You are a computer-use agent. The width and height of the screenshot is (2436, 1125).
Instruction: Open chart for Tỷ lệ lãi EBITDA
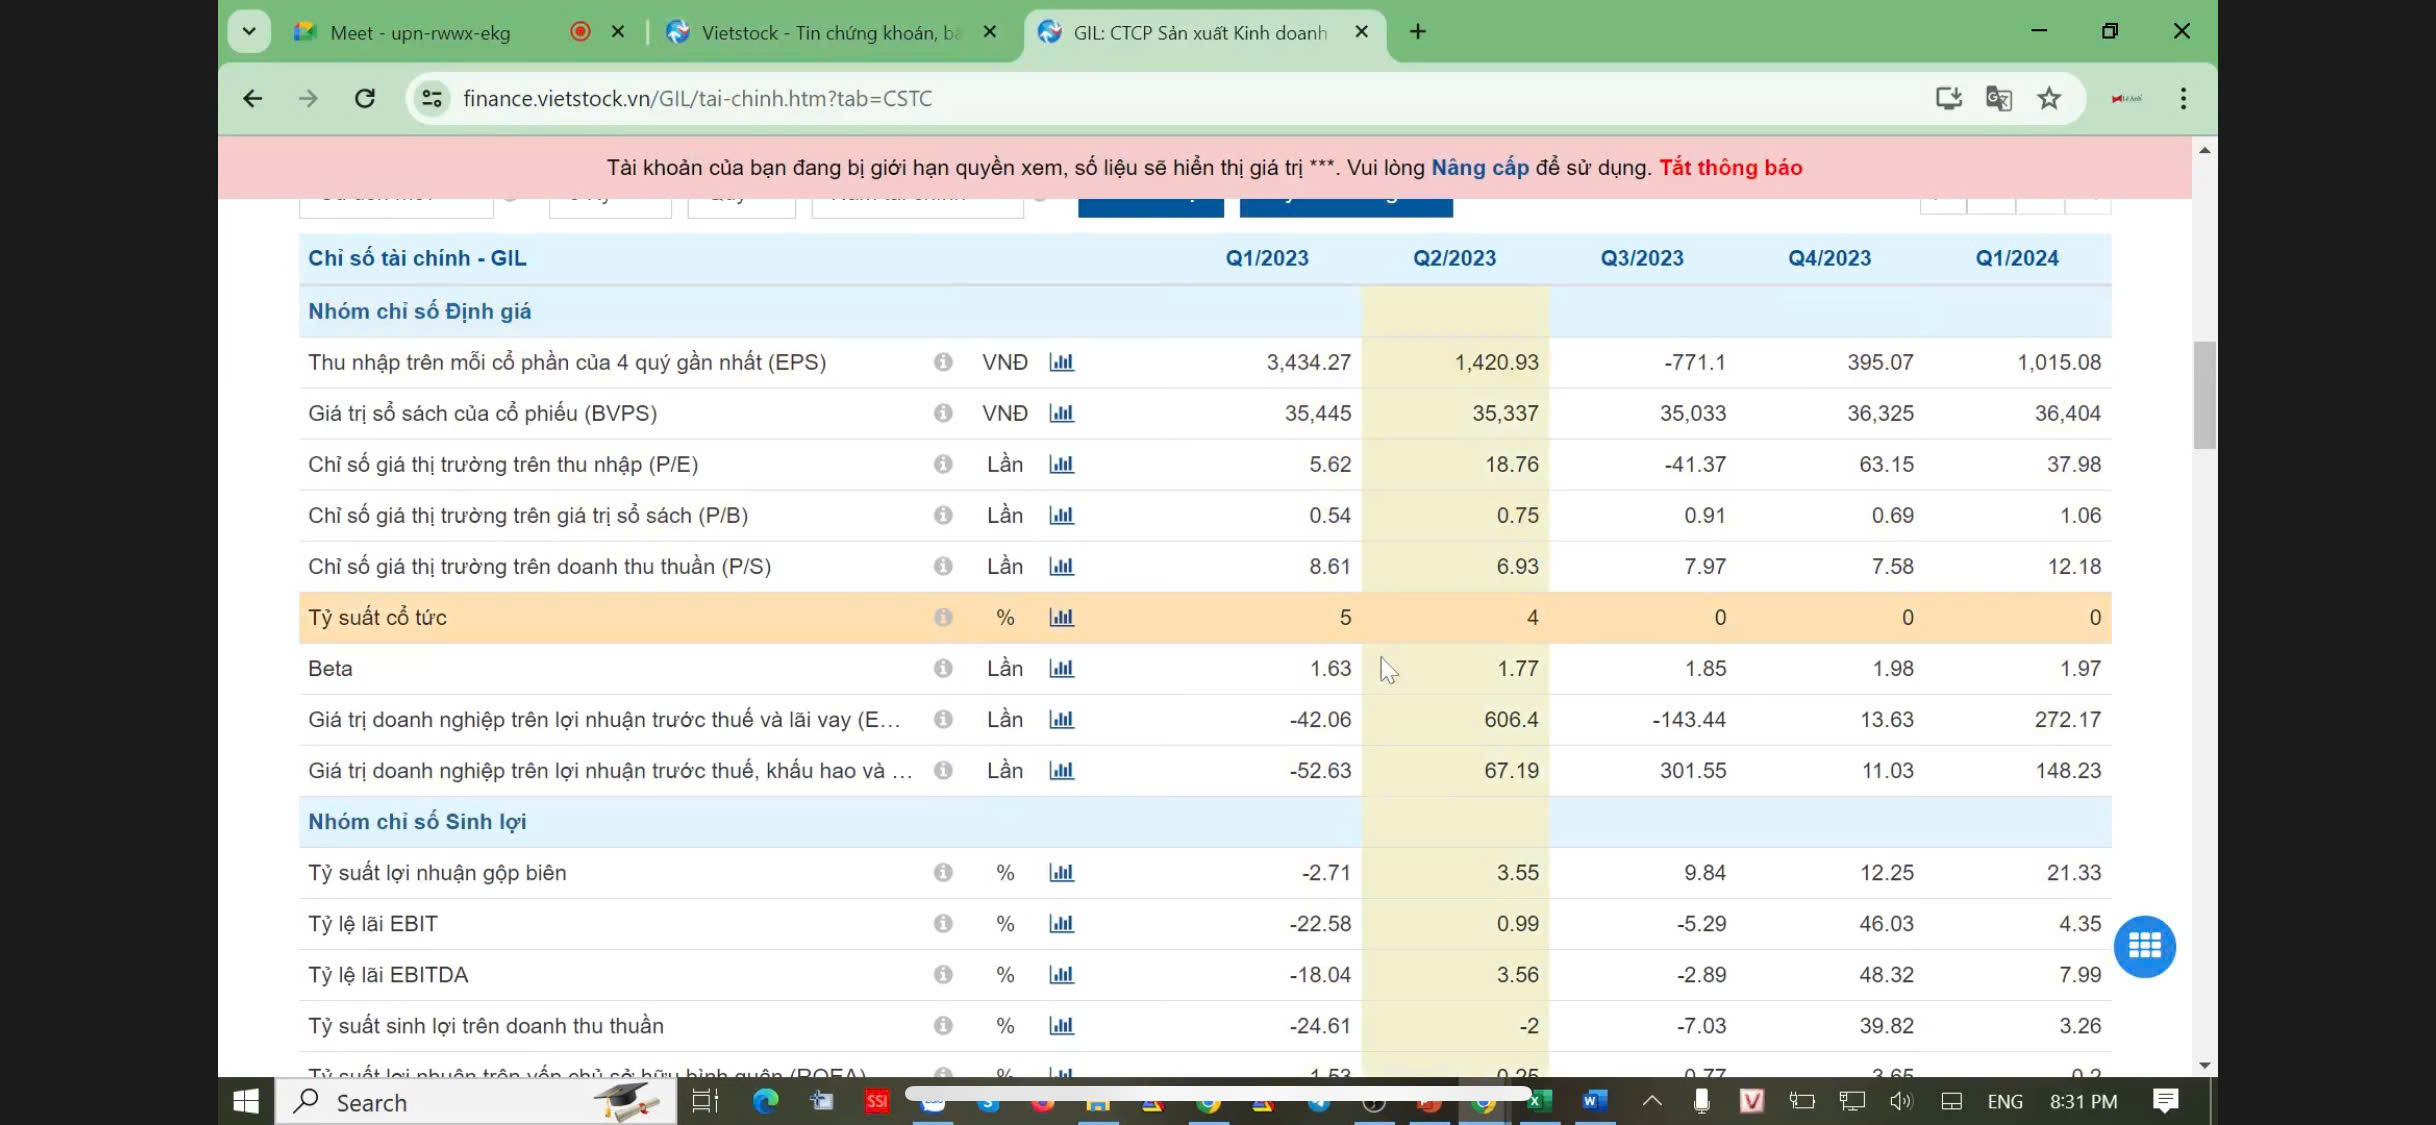(x=1061, y=974)
